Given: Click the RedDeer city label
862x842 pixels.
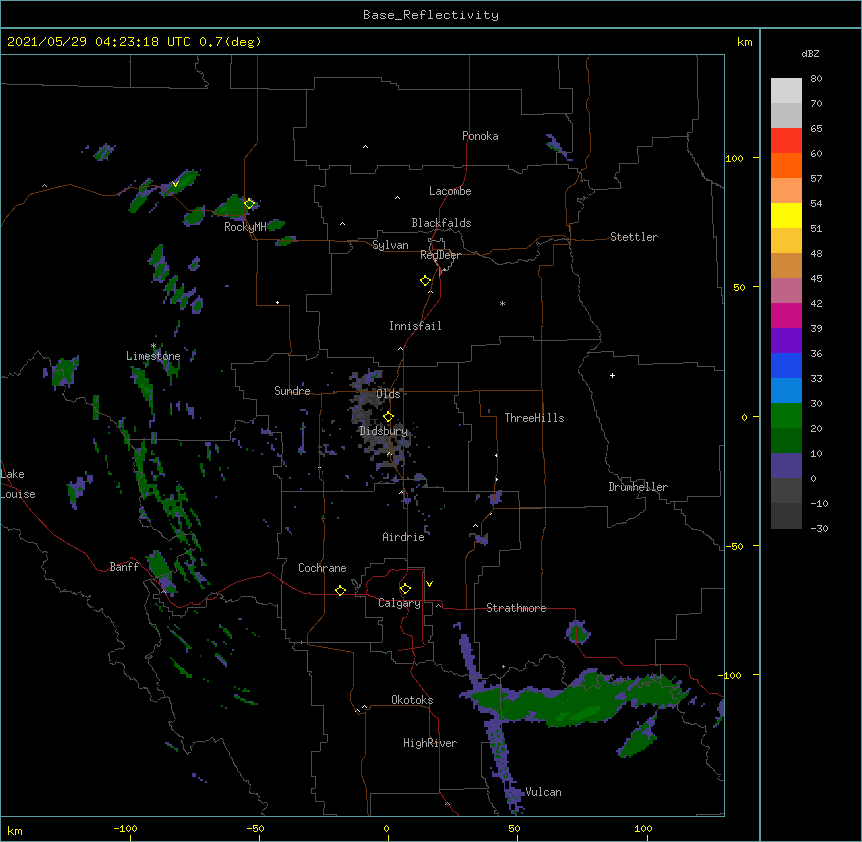Looking at the screenshot, I should (440, 255).
